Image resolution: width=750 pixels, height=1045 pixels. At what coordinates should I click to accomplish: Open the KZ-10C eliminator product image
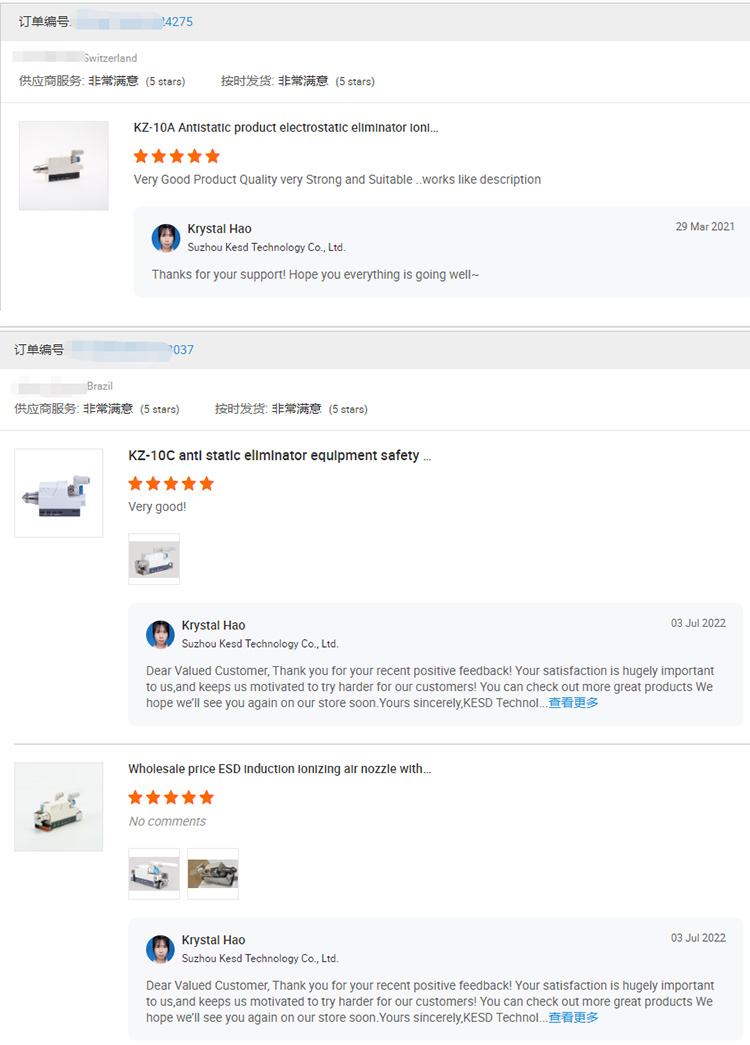pyautogui.click(x=59, y=493)
